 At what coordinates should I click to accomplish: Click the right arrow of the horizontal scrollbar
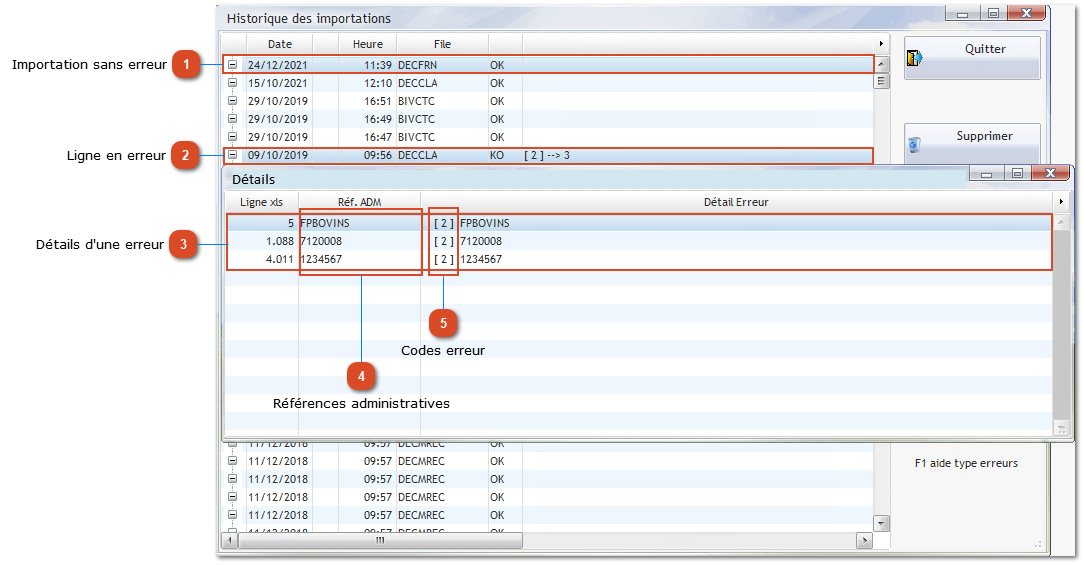(x=864, y=541)
